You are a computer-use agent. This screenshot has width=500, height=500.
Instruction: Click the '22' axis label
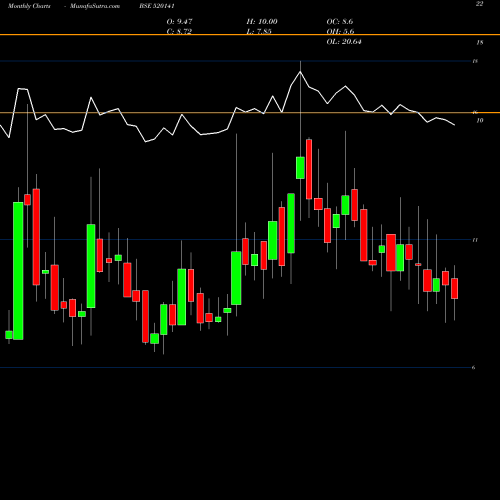coord(479,4)
